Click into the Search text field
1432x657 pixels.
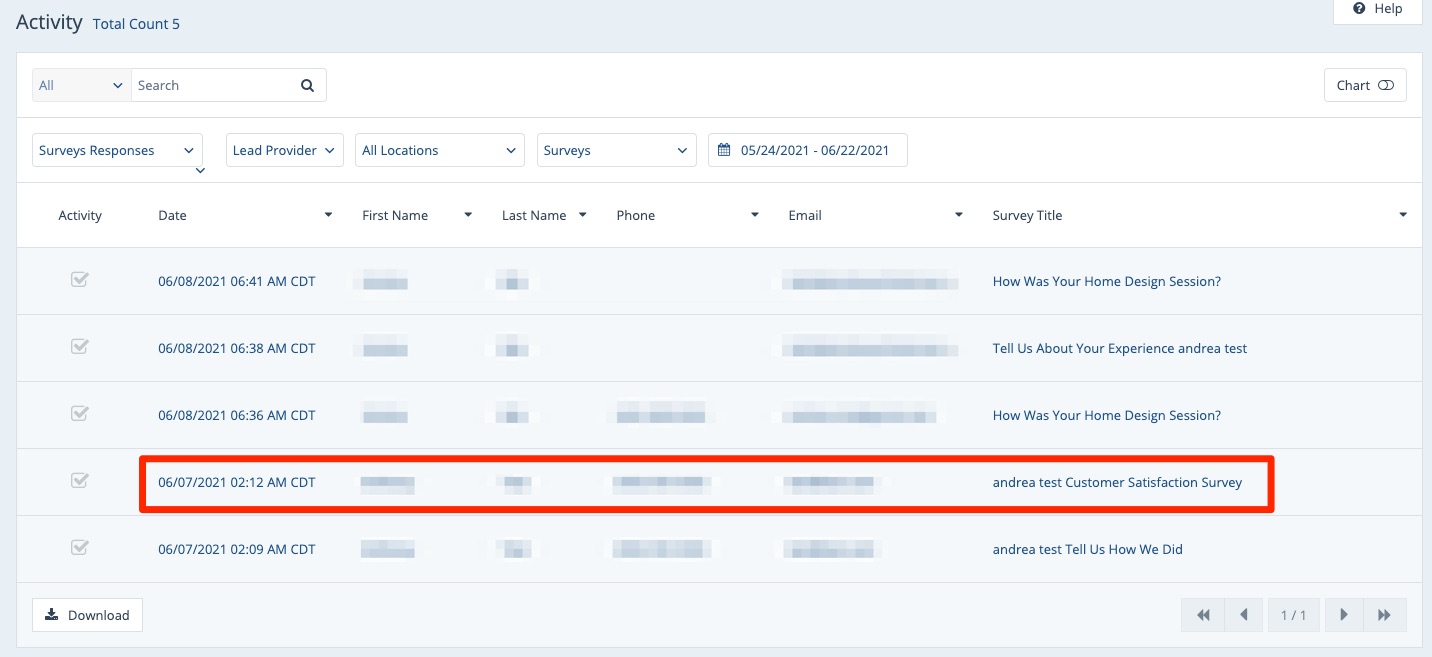pos(214,86)
